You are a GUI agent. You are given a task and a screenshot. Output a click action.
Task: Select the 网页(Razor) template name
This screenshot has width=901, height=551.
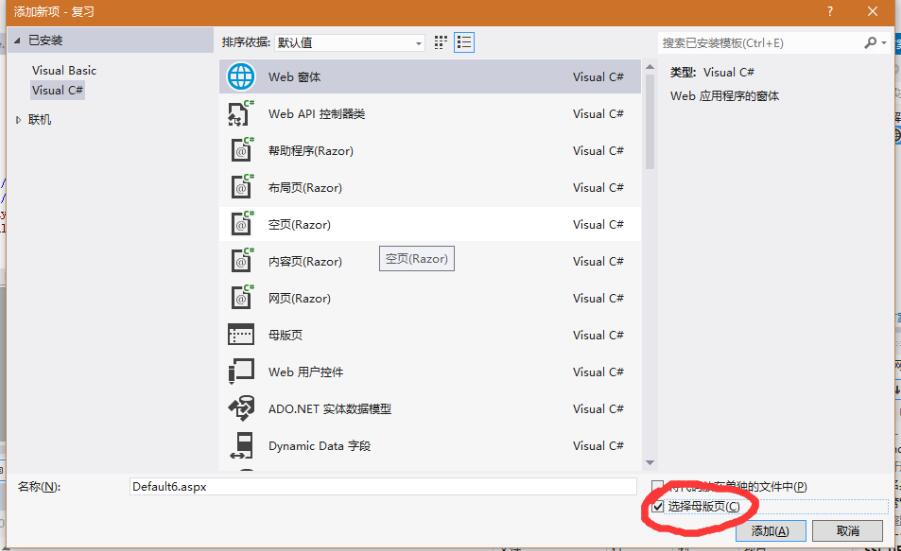coord(299,298)
